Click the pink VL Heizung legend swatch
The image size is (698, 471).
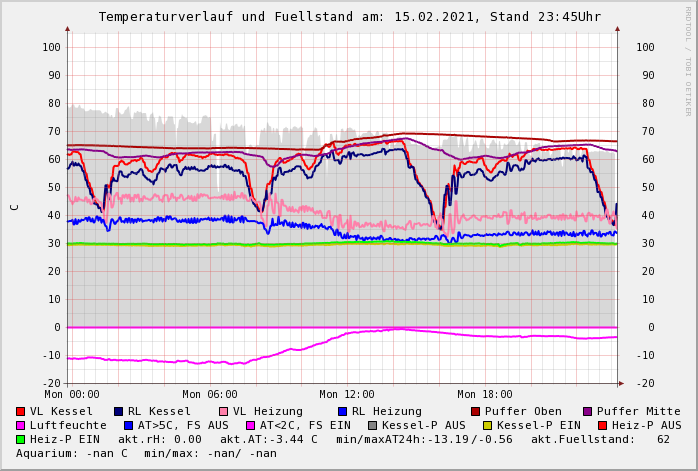point(224,411)
